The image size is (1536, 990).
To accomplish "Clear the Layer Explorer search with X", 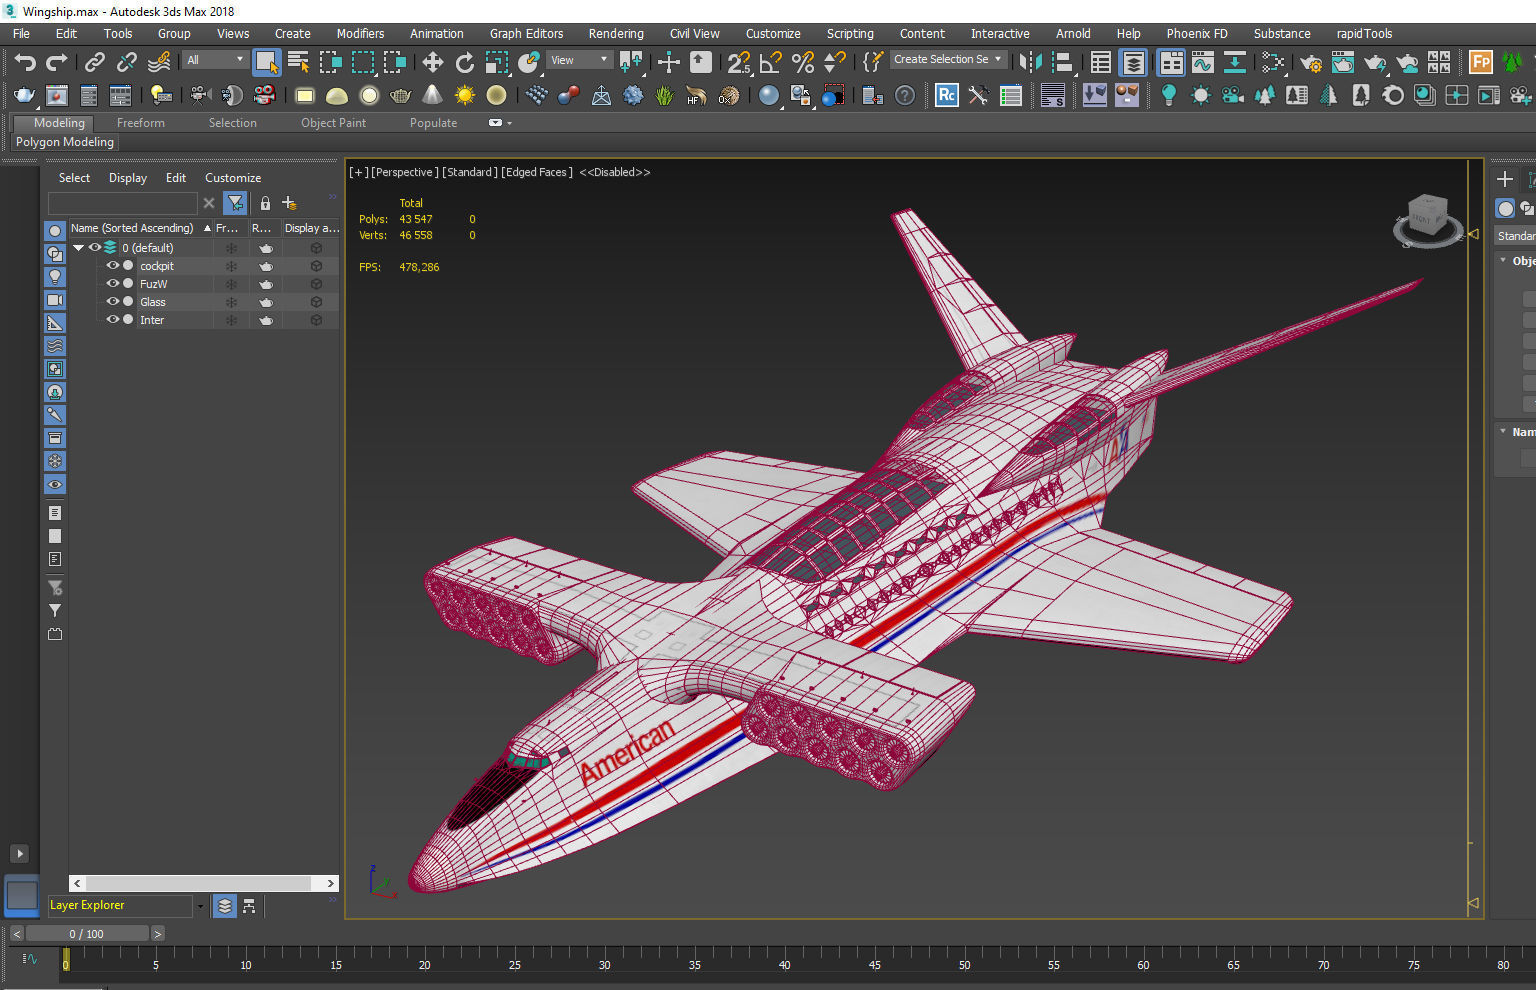I will click(208, 203).
